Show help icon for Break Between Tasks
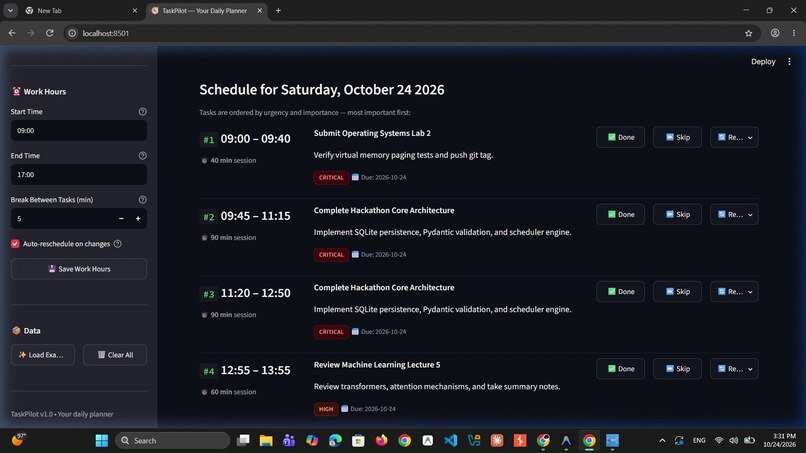Viewport: 806px width, 453px height. [x=142, y=200]
